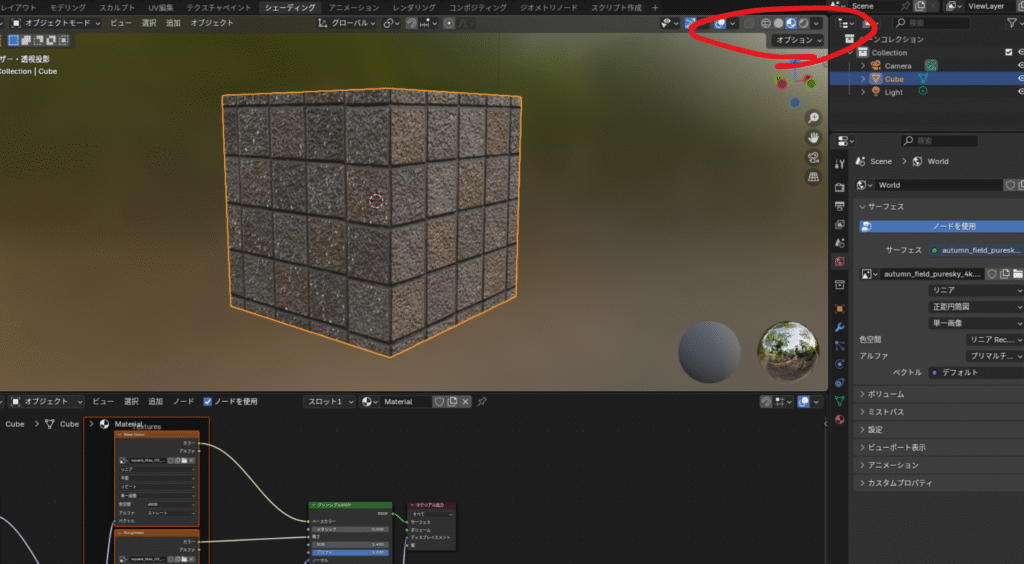This screenshot has height=564, width=1024.
Task: Expand the Light item in outliner
Action: point(863,92)
